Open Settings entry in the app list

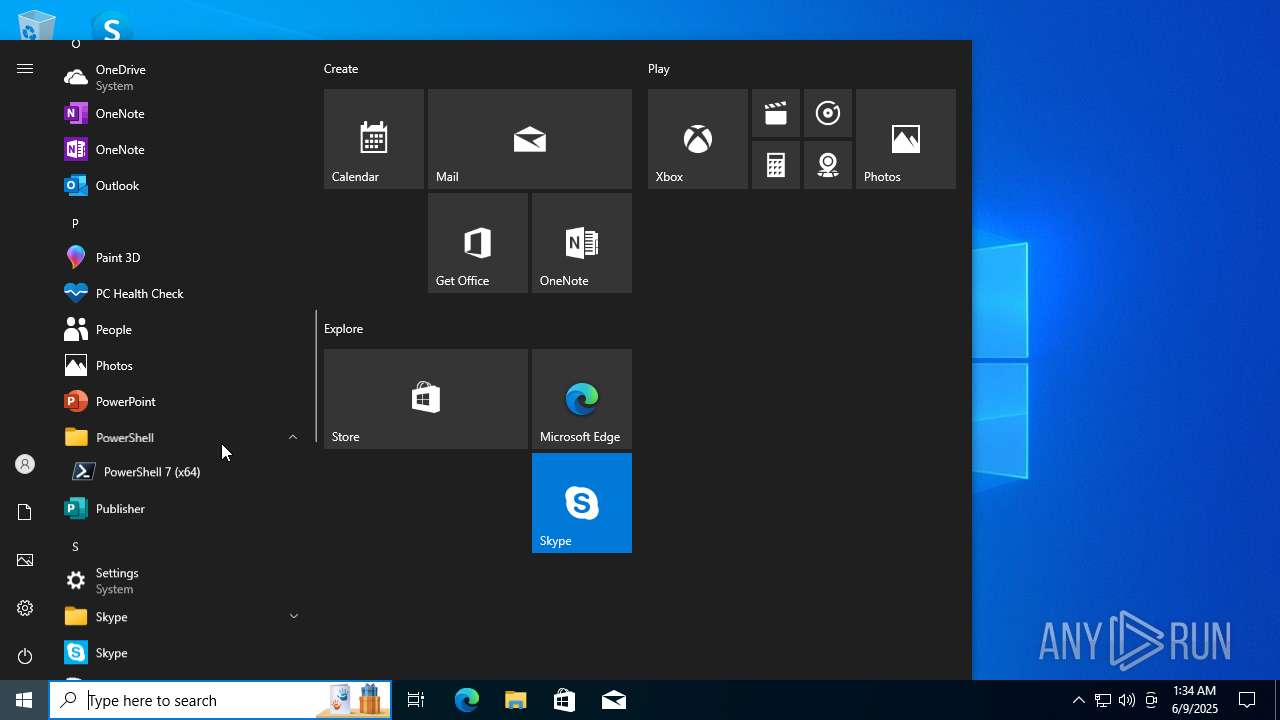[182, 580]
